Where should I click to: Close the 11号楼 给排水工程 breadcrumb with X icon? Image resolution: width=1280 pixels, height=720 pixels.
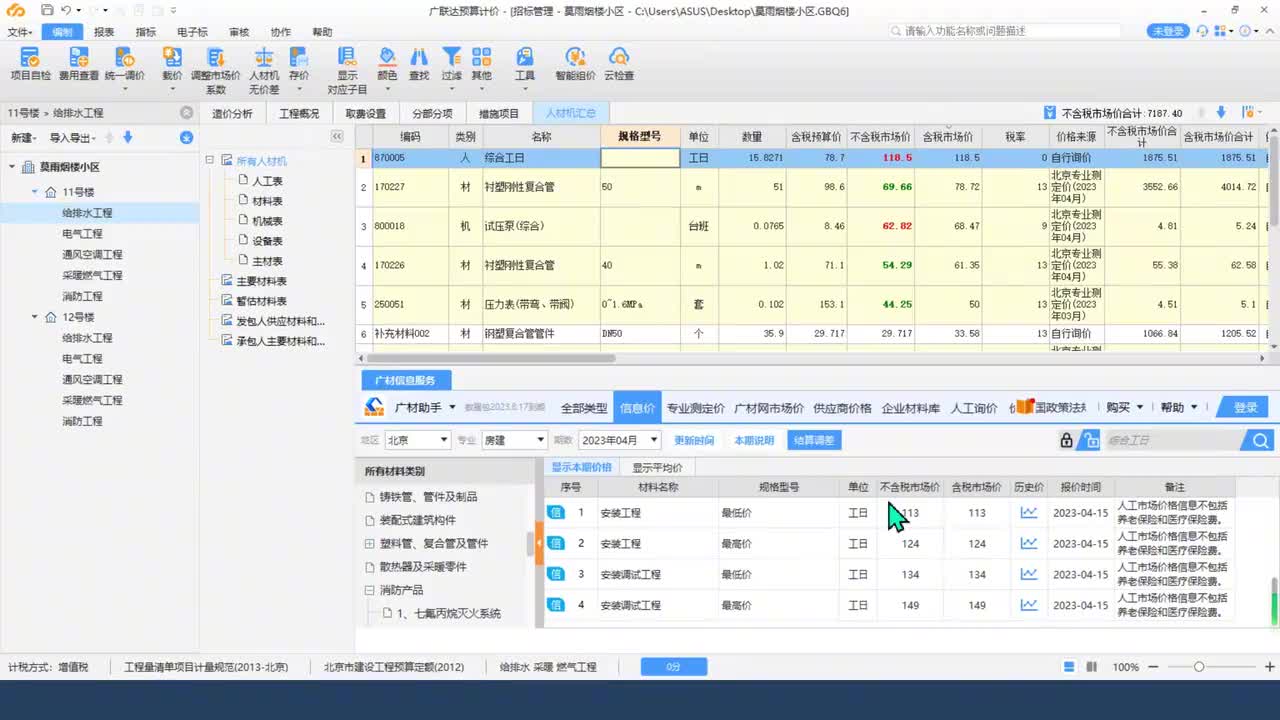point(186,113)
